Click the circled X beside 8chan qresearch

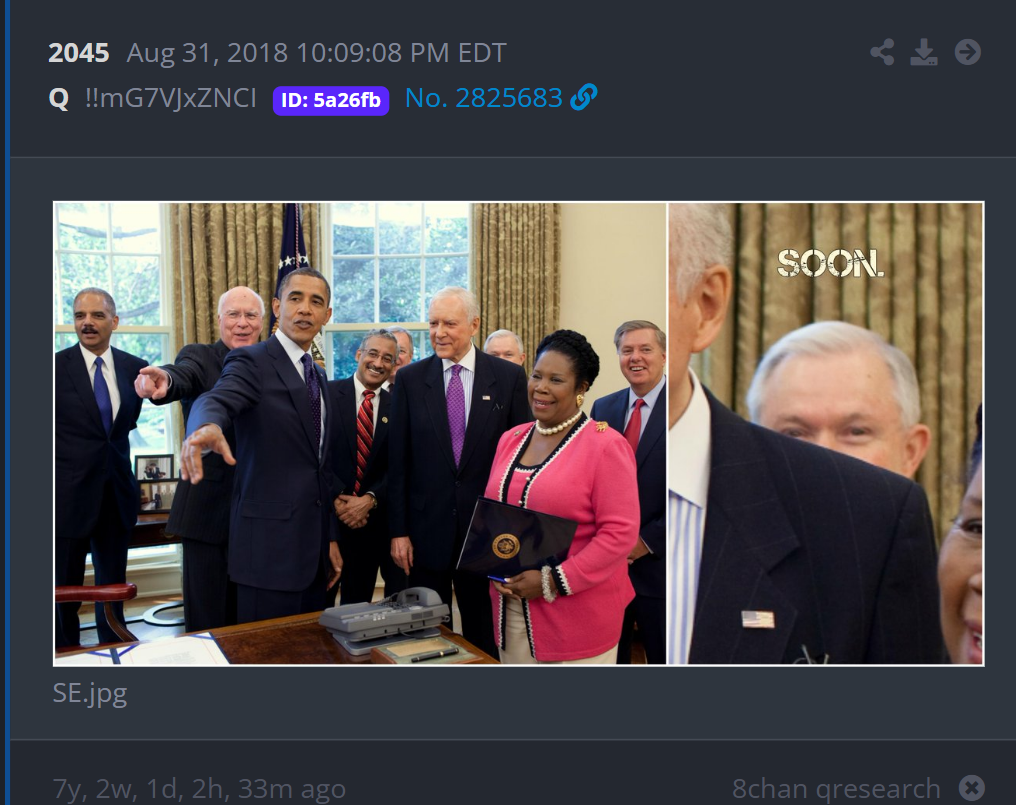tap(972, 788)
